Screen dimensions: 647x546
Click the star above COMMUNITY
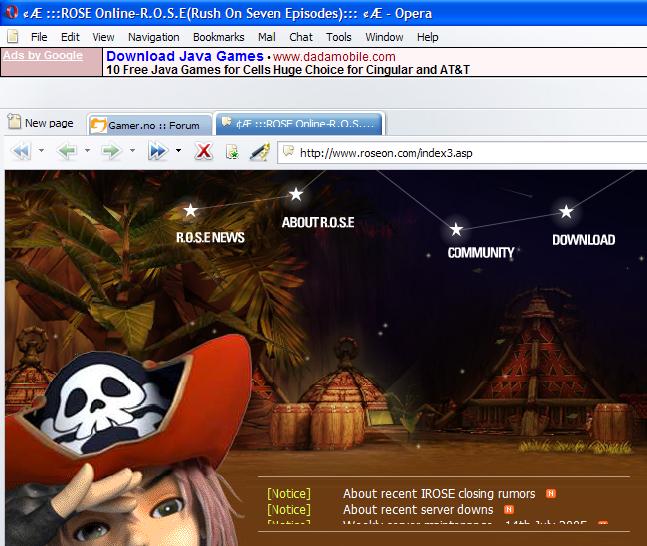[x=456, y=229]
